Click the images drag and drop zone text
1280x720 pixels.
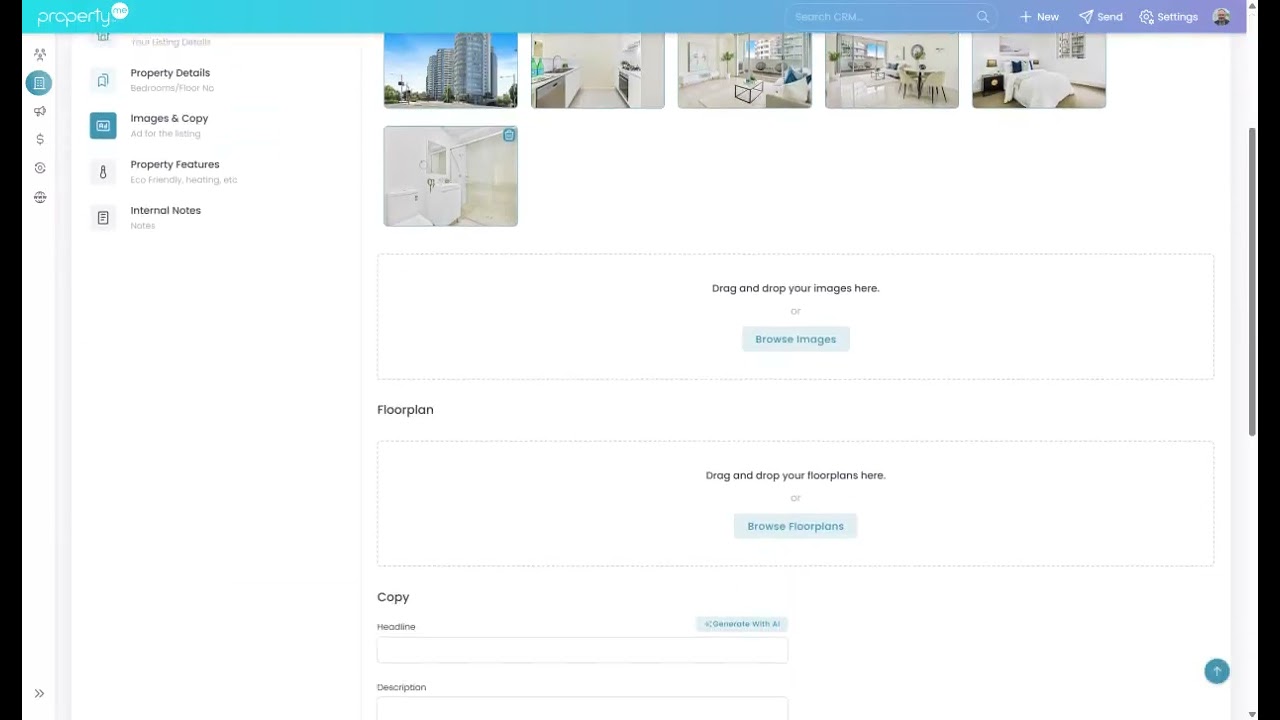pyautogui.click(x=796, y=288)
